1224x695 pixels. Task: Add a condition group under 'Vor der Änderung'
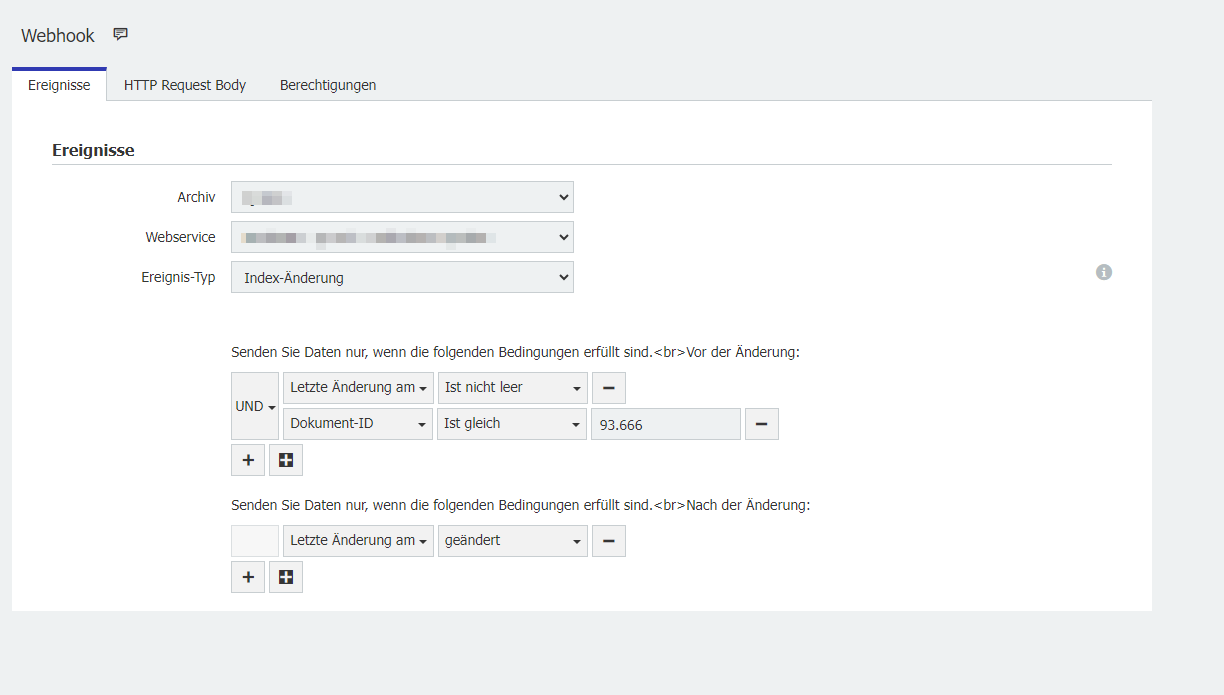coord(286,460)
